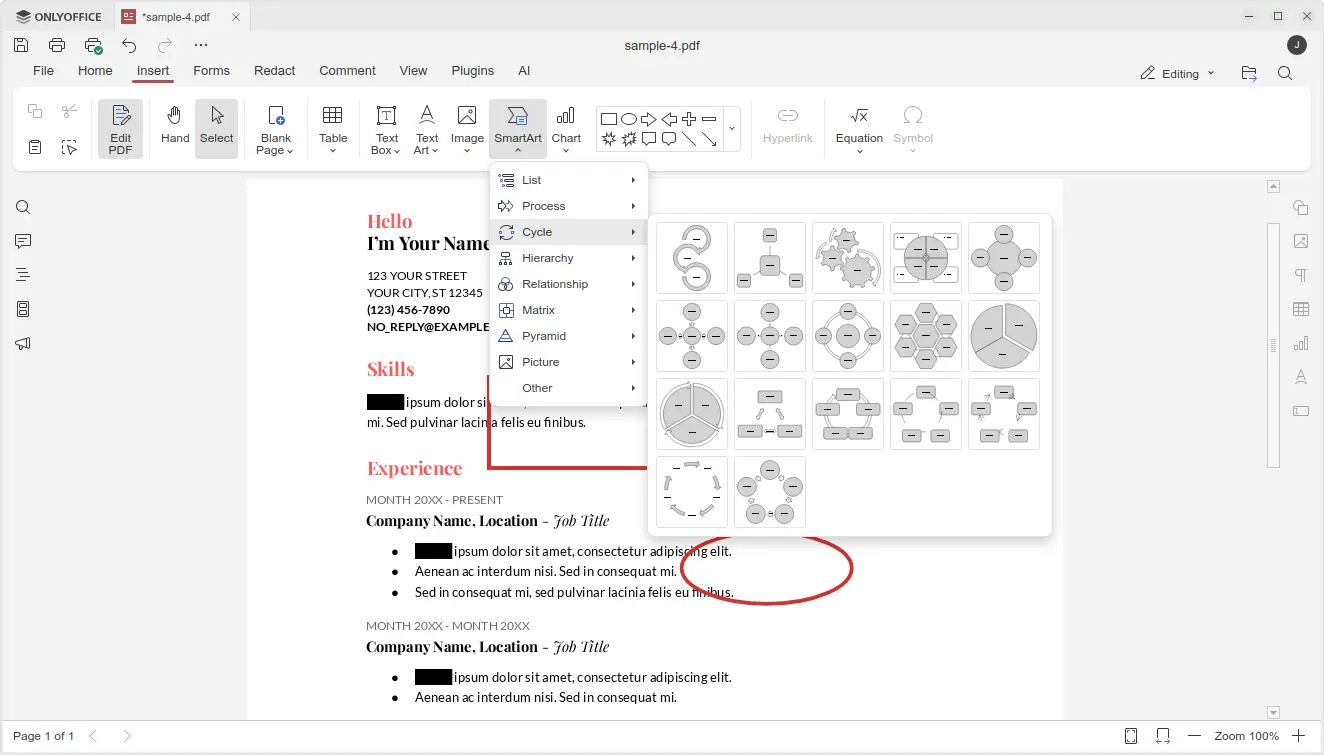The image size is (1324, 755).
Task: Open the Chart insert tool
Action: (x=566, y=128)
